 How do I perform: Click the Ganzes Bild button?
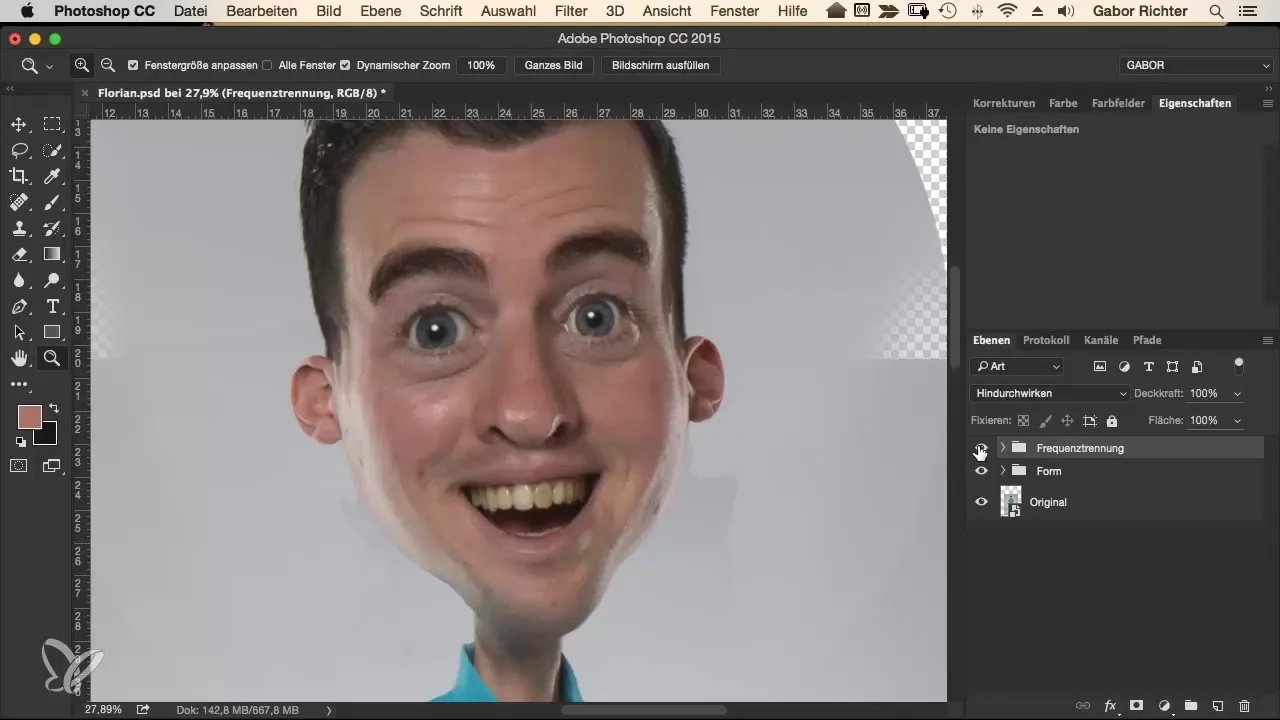pyautogui.click(x=553, y=65)
